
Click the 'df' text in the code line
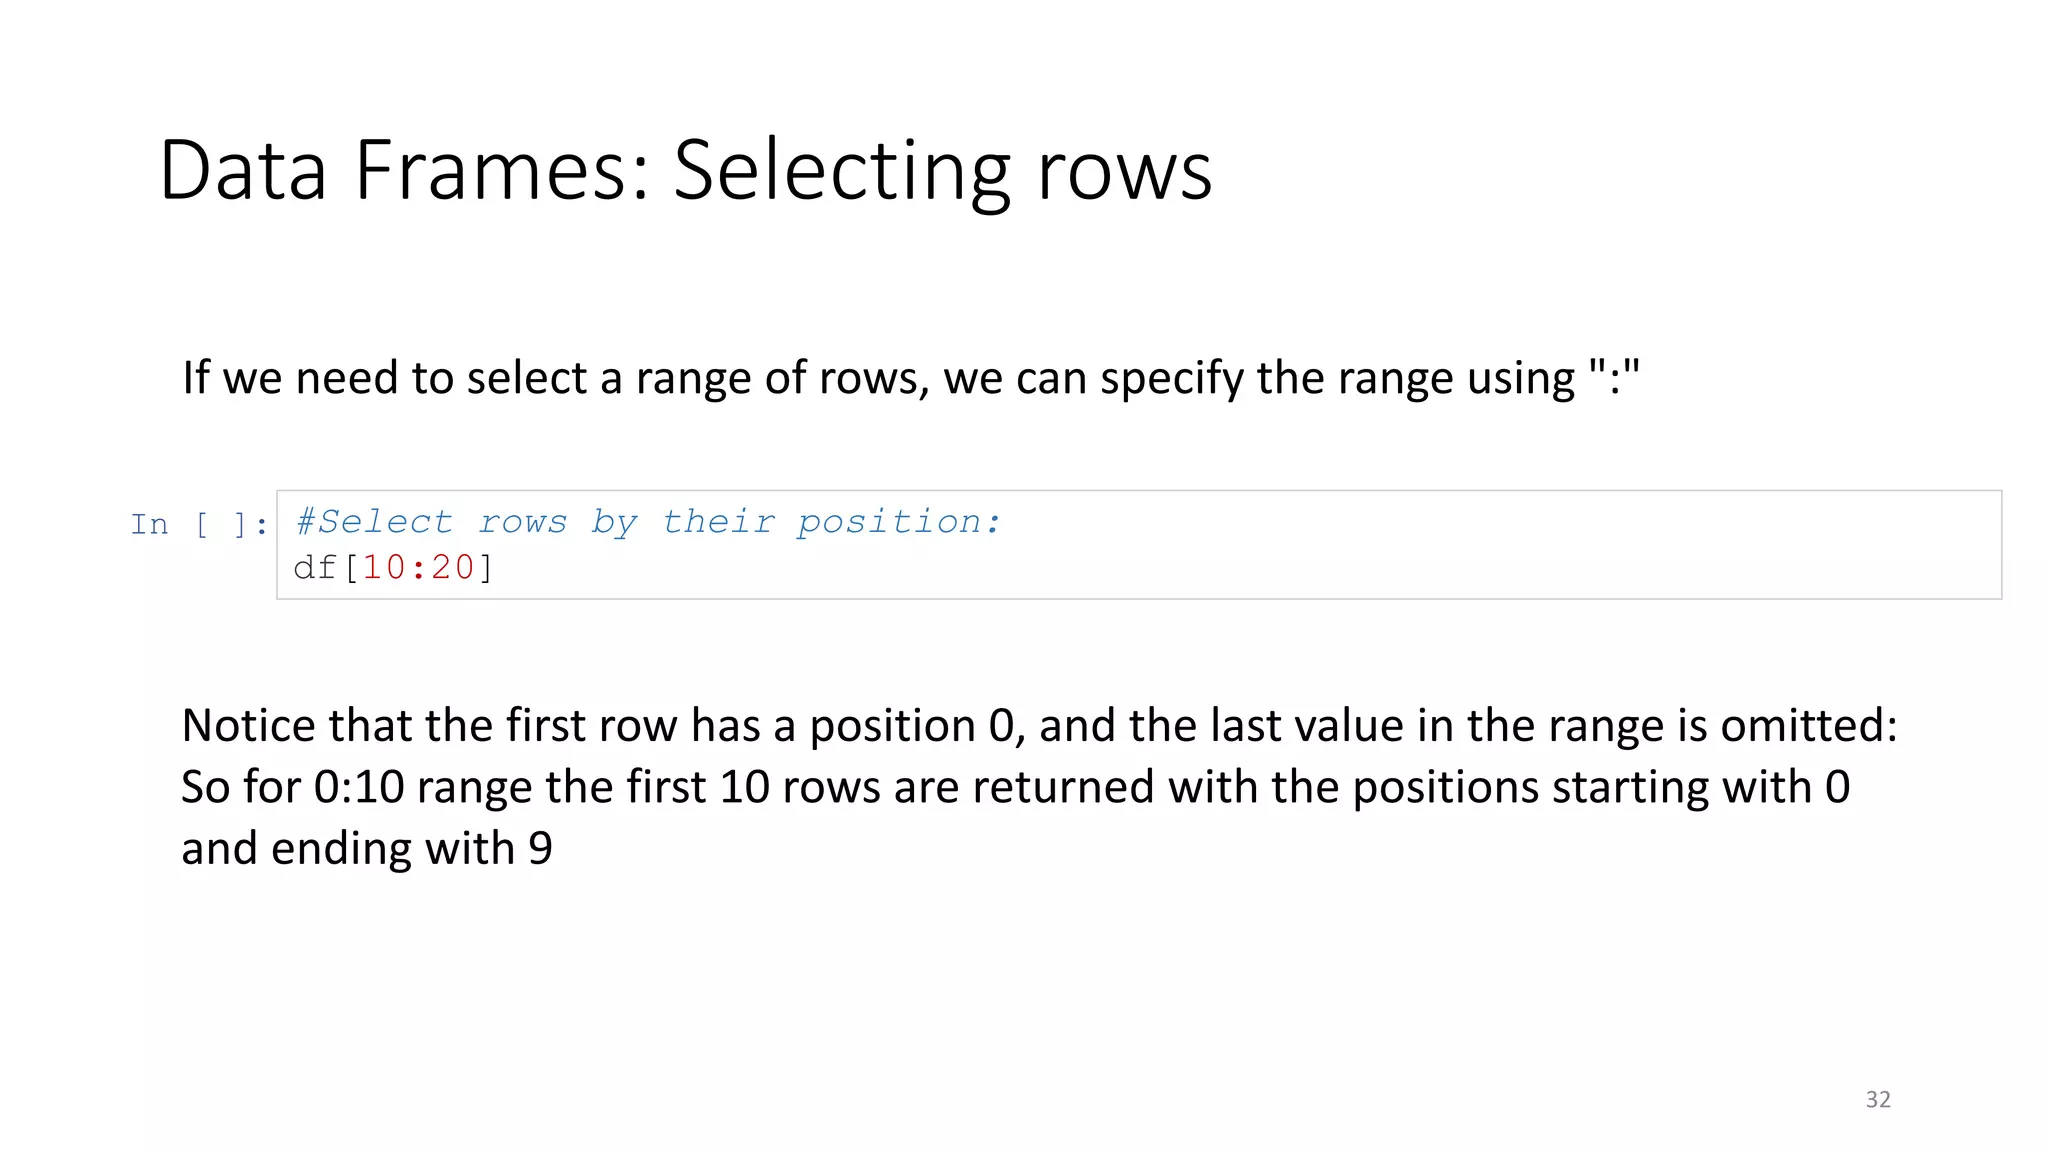click(315, 568)
